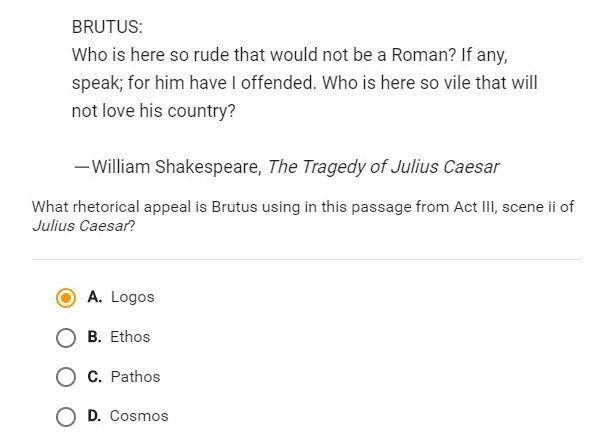This screenshot has height=437, width=616.
Task: Click the bold letter 'B.' label
Action: tap(95, 337)
